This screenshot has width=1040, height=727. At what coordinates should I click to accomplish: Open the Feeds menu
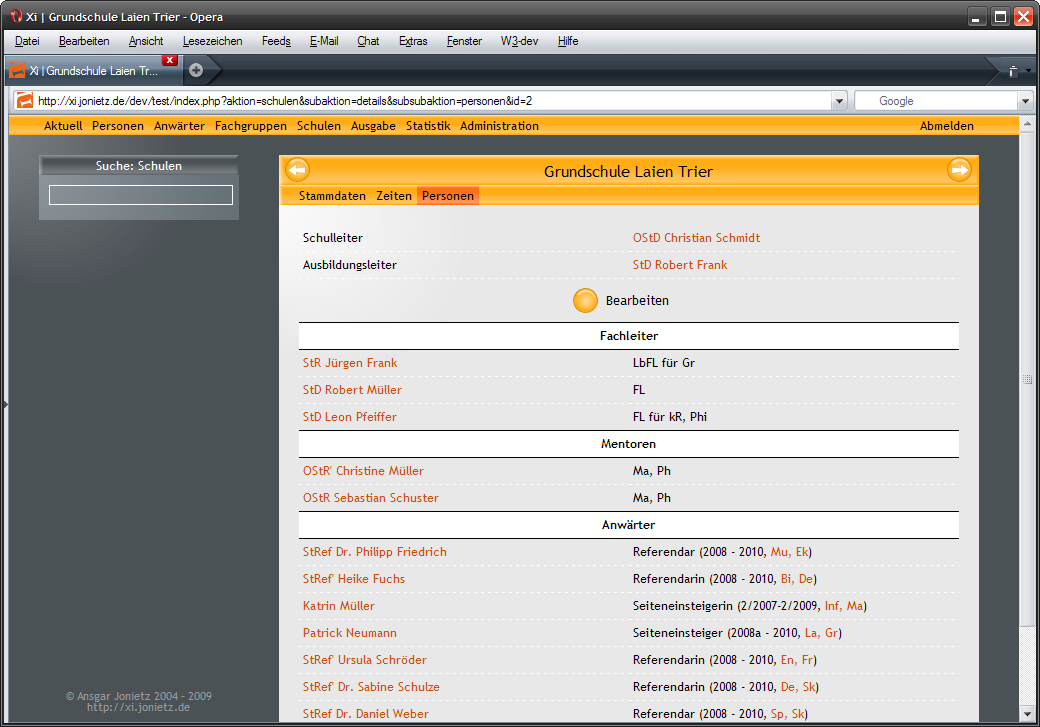(x=276, y=41)
